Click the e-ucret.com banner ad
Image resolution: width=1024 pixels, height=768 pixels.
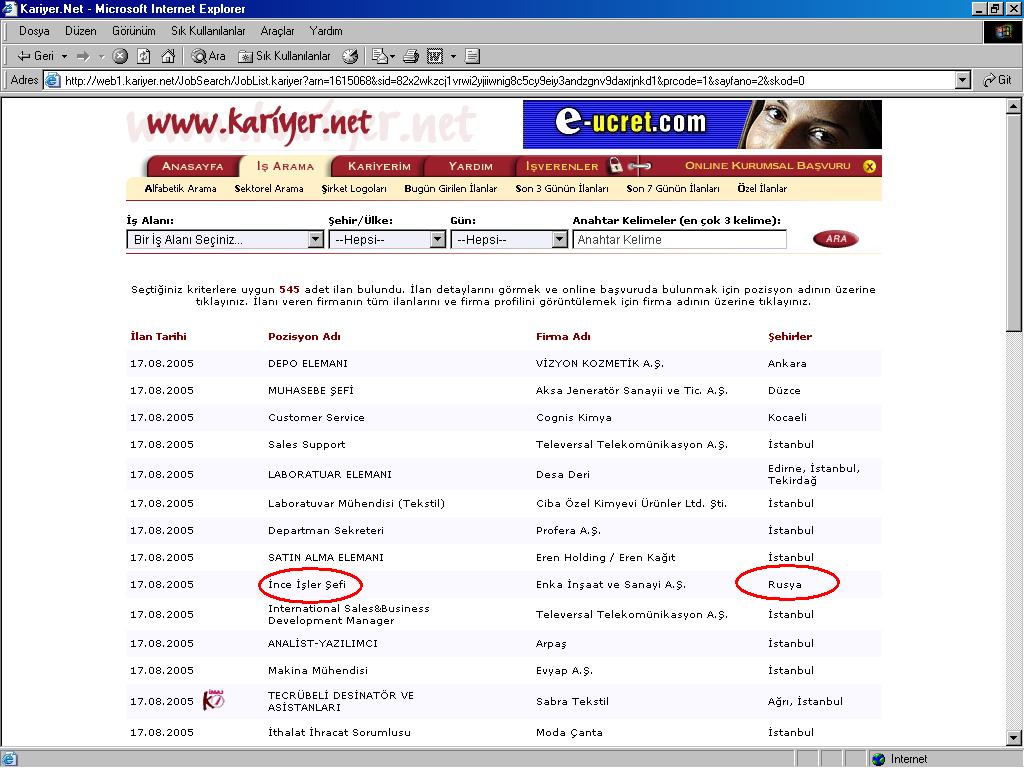(702, 124)
